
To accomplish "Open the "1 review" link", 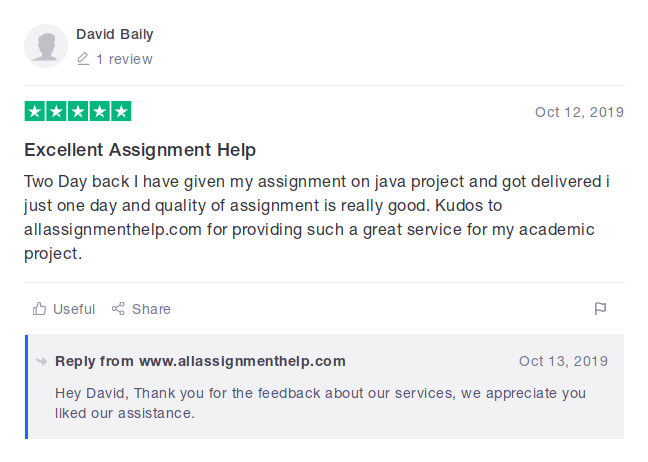I will click(124, 59).
